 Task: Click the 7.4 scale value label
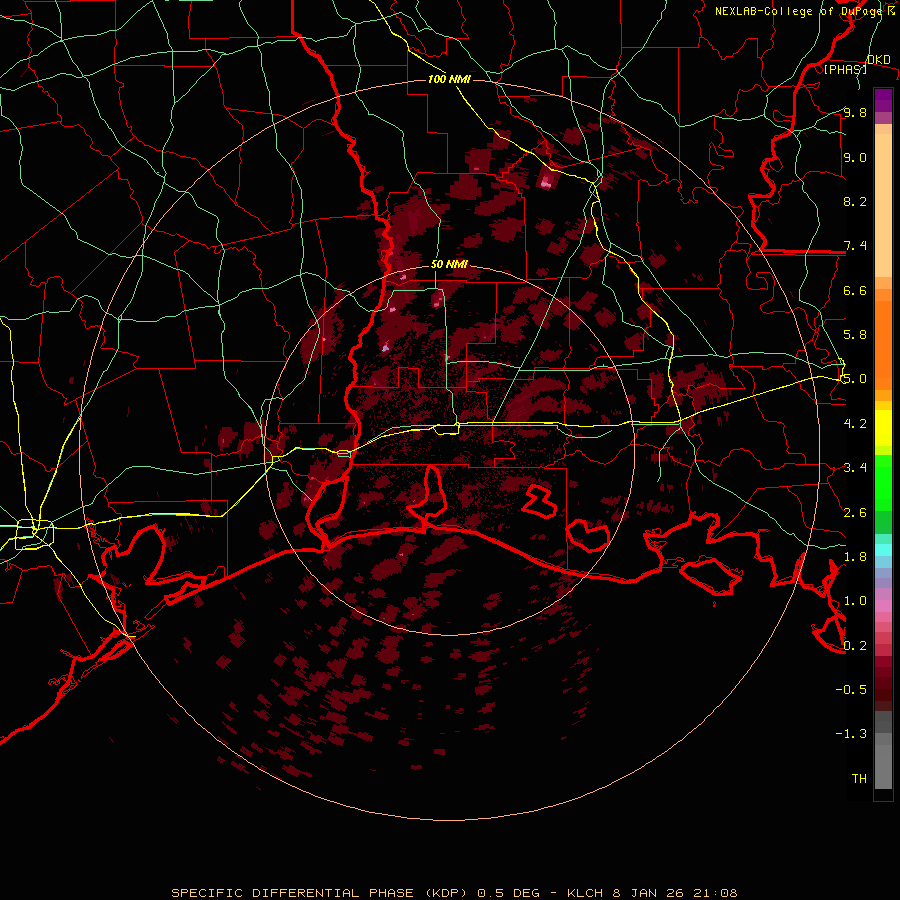(x=855, y=246)
